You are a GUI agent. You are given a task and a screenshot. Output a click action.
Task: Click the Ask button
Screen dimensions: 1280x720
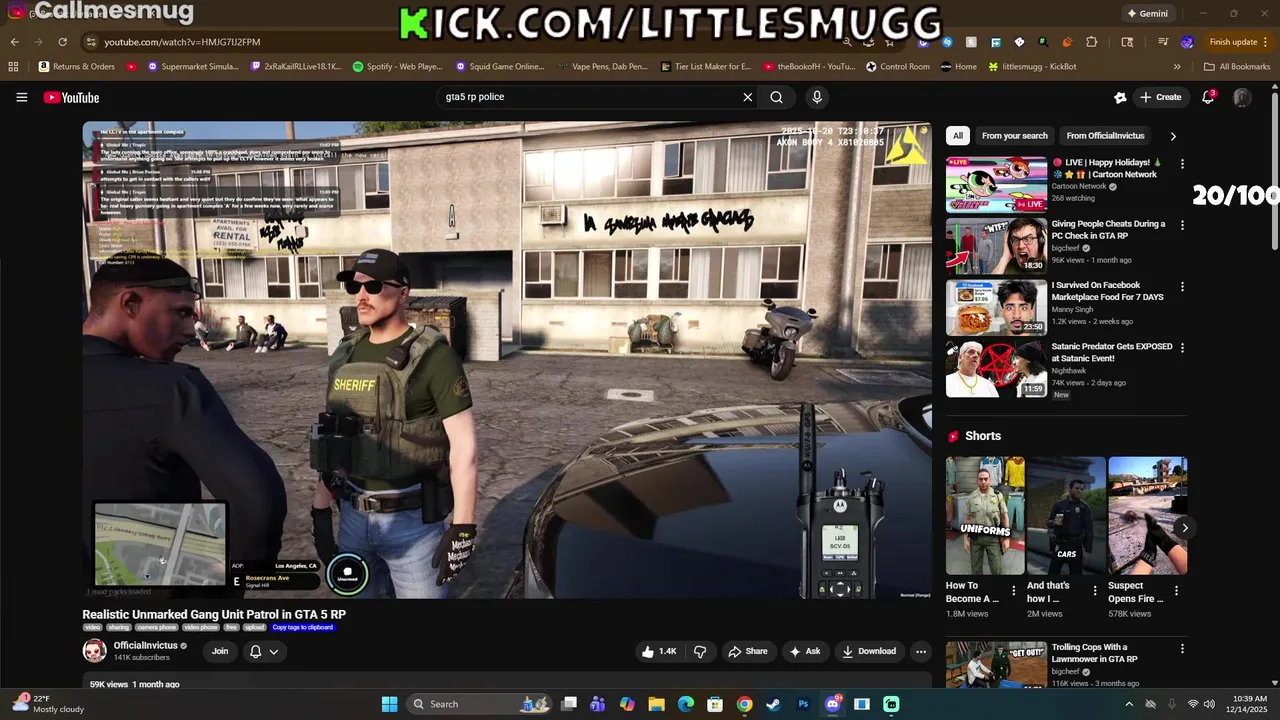(x=804, y=651)
